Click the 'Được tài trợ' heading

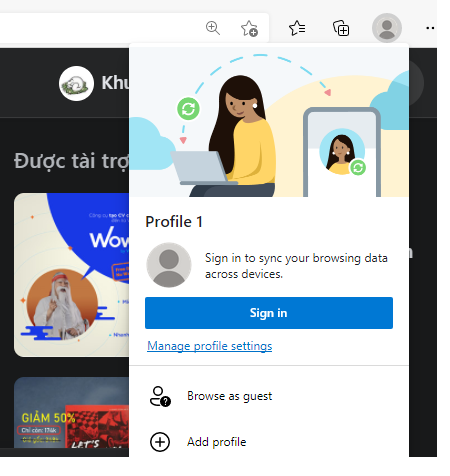[71, 161]
